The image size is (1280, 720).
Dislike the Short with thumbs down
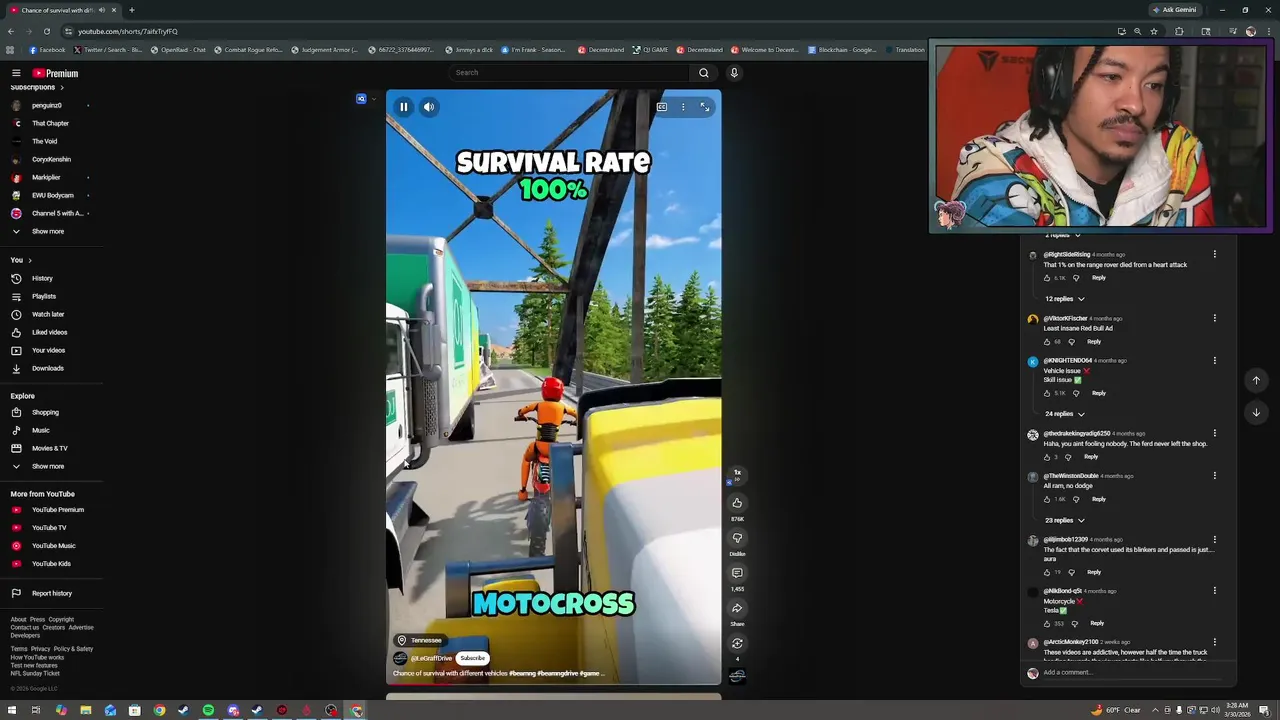[x=737, y=538]
